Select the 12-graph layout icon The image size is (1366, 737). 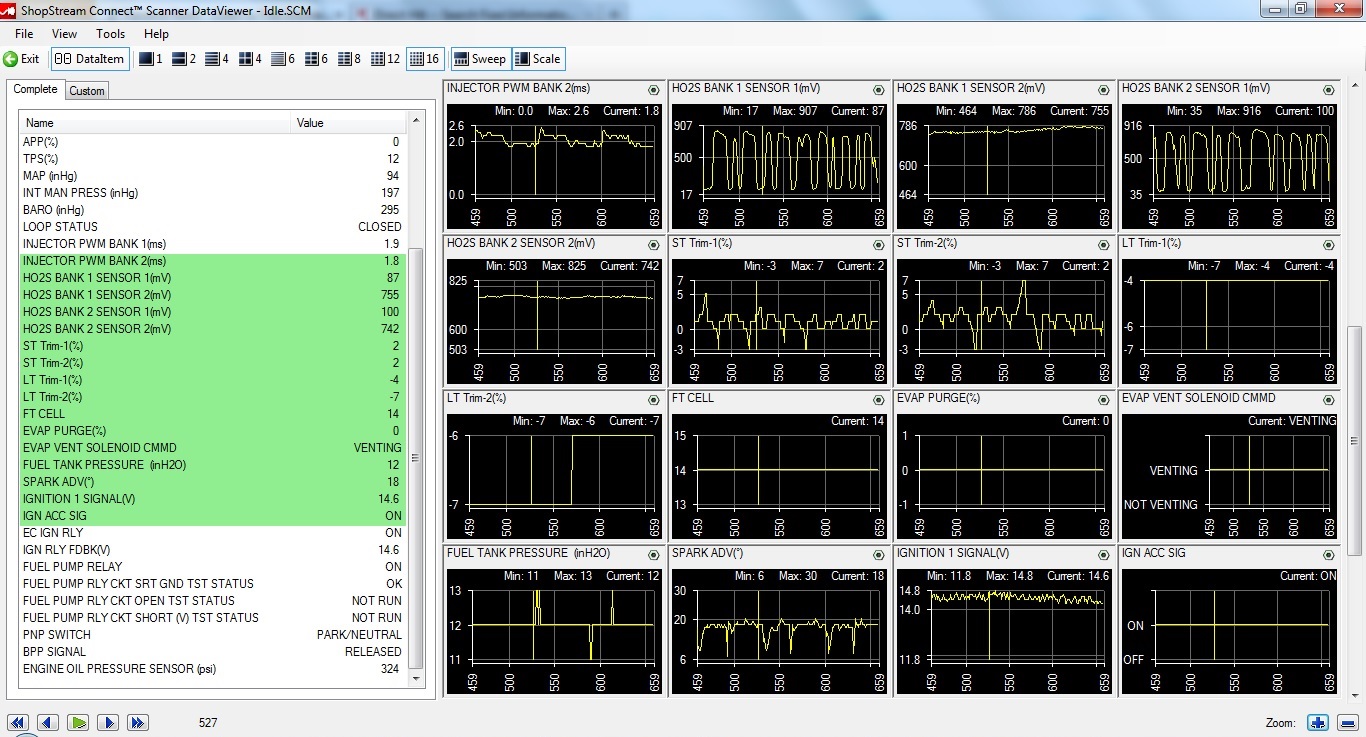(385, 59)
